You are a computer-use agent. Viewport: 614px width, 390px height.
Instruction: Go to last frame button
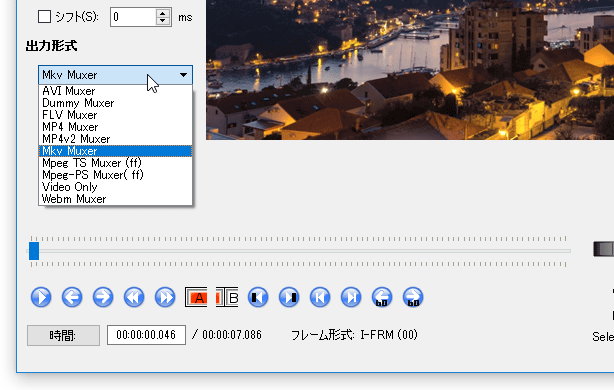click(x=351, y=297)
